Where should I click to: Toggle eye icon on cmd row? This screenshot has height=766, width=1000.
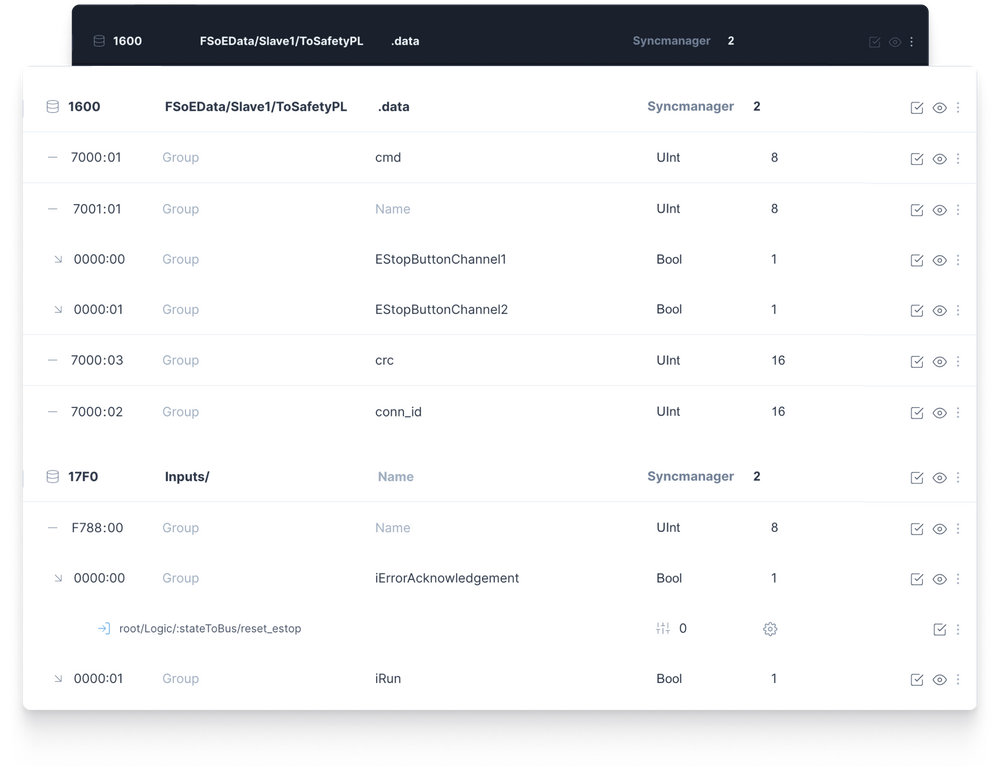[x=939, y=159]
